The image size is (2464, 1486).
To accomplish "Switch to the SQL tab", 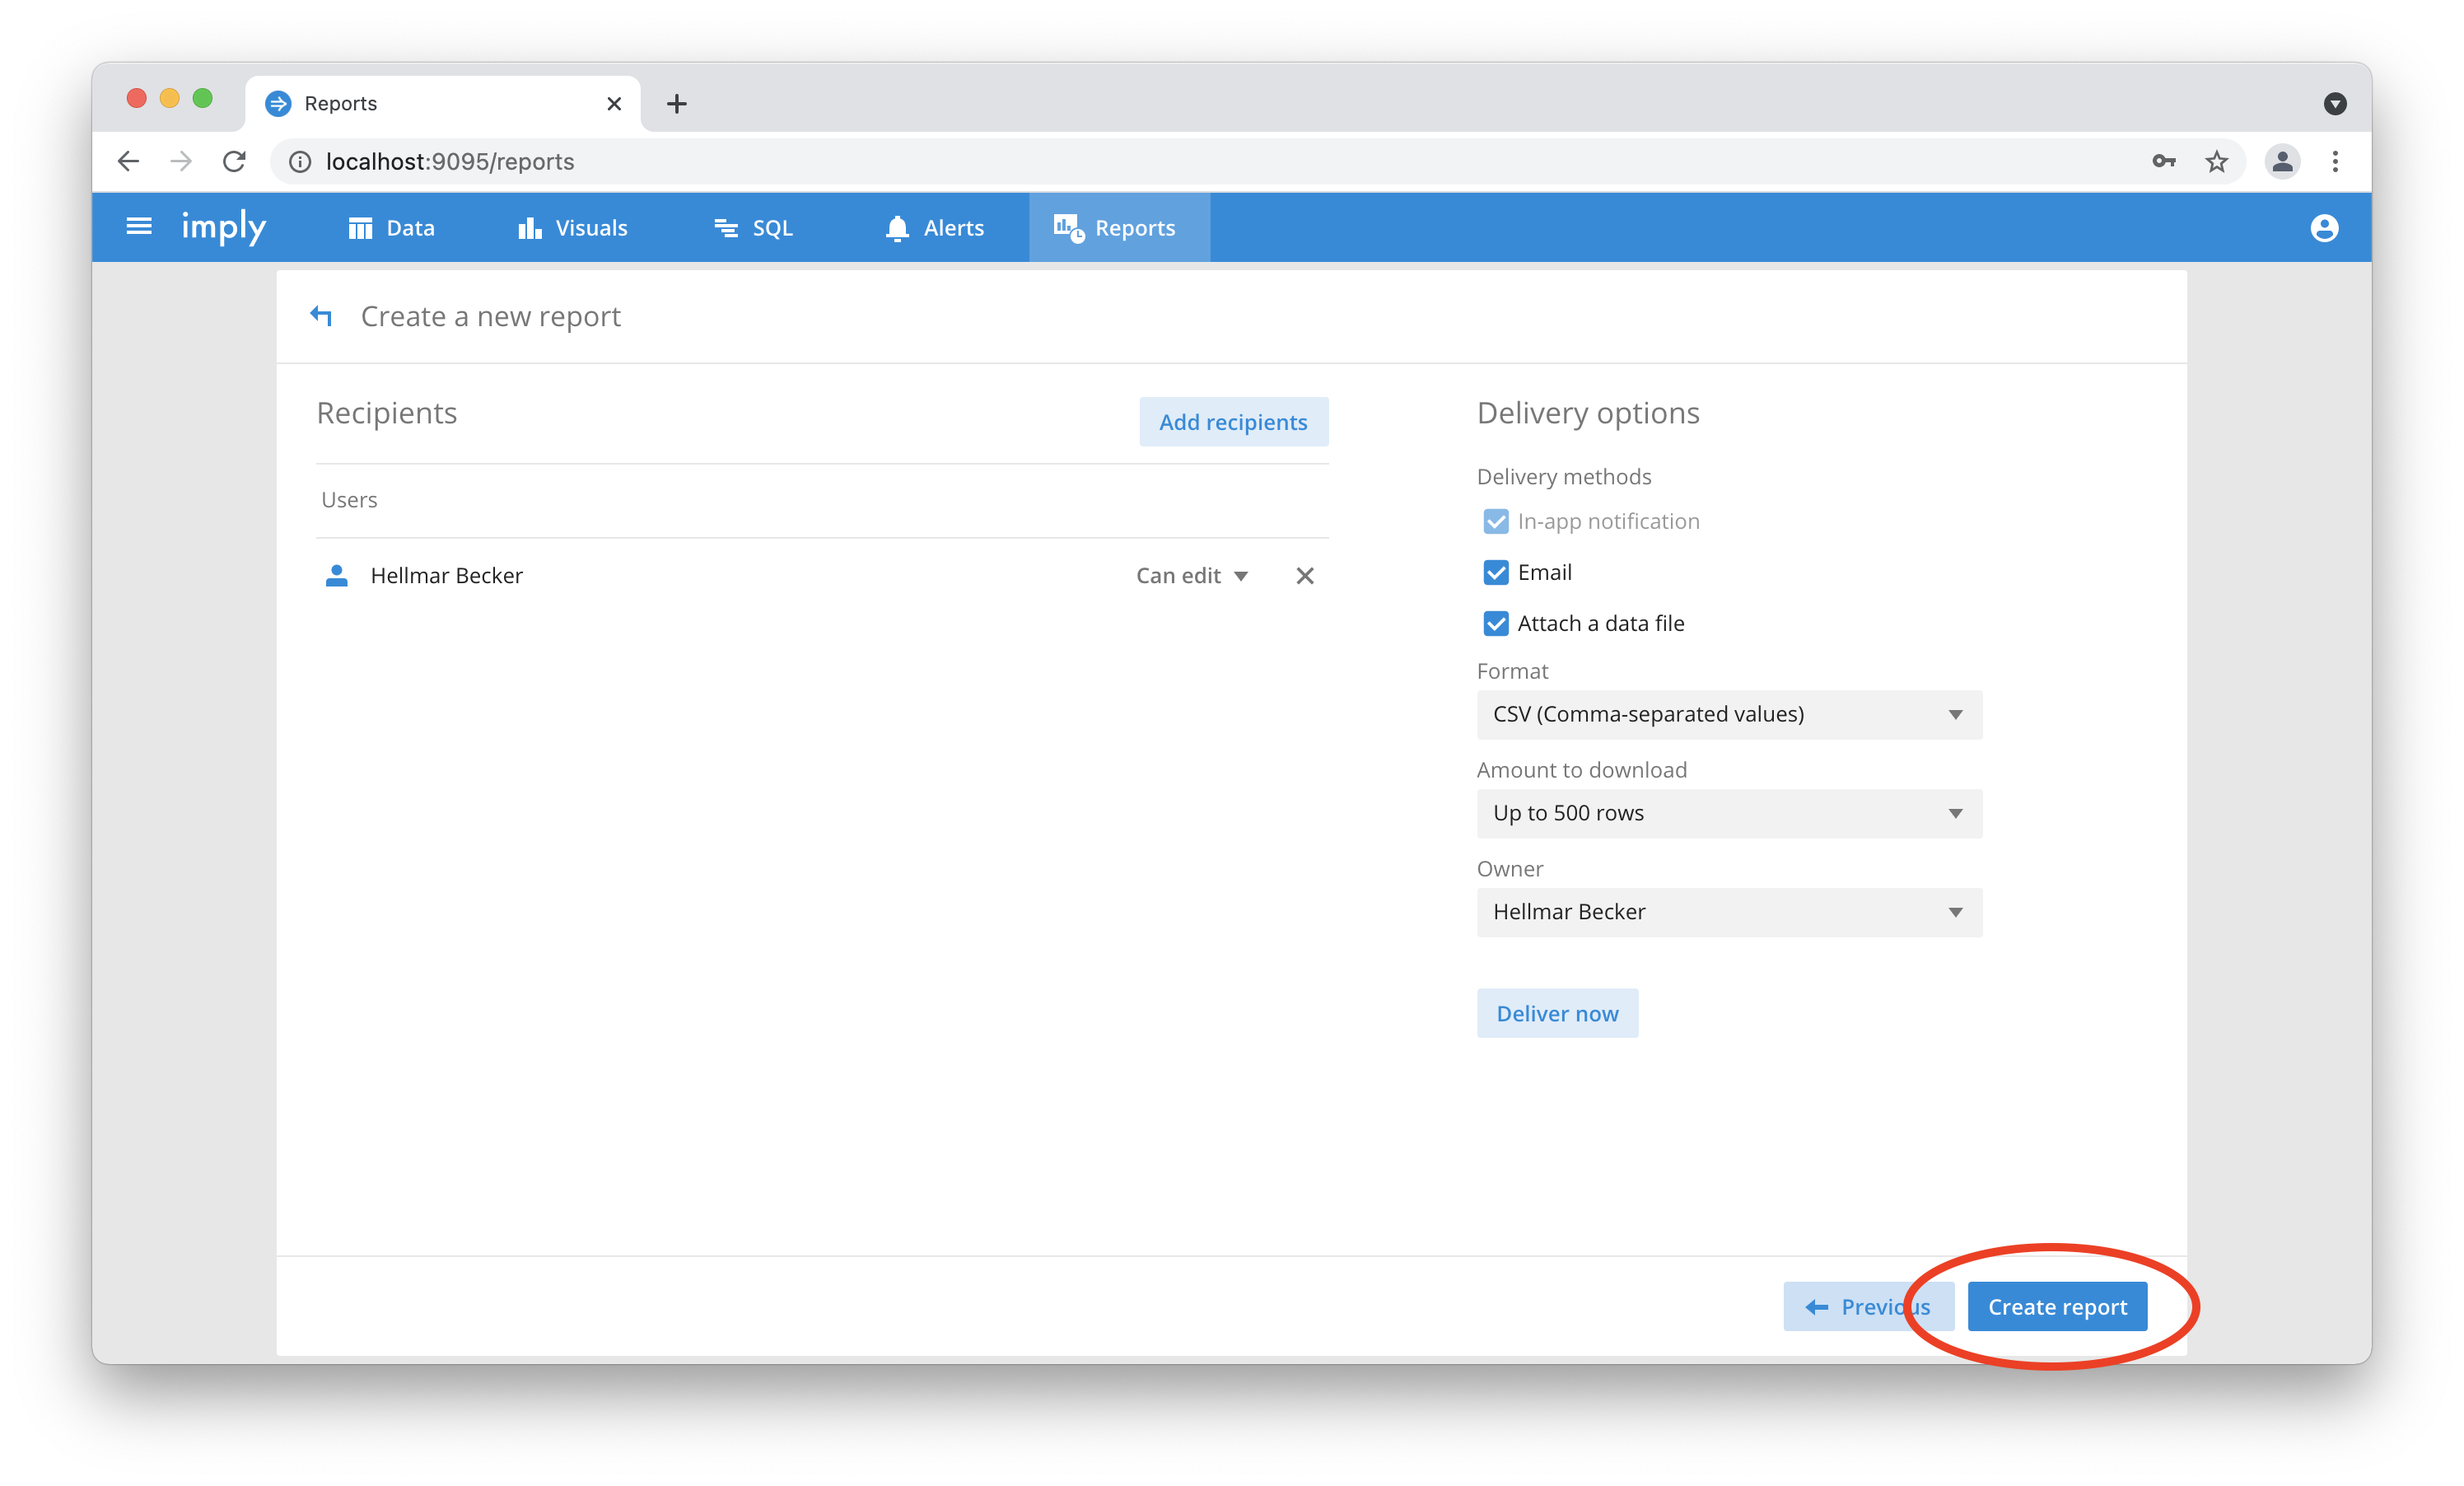I will click(x=754, y=228).
